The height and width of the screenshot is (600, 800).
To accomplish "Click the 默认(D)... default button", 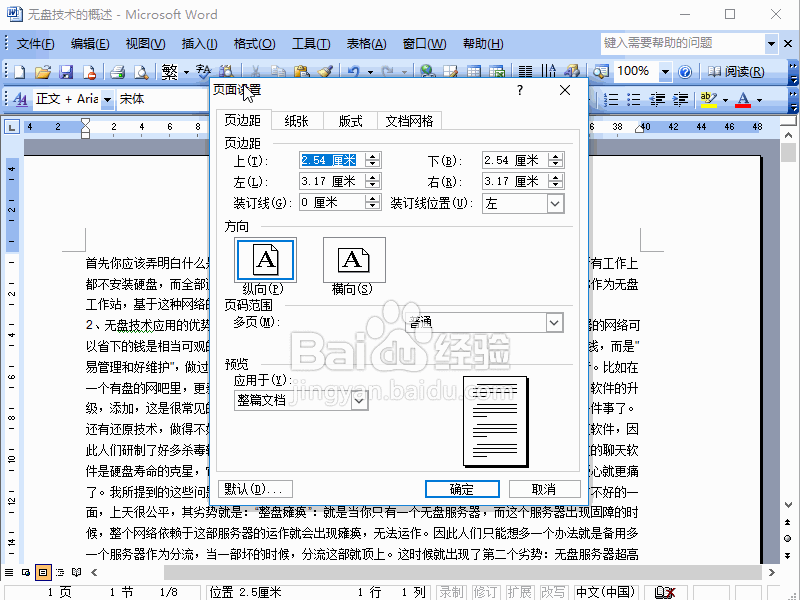I will [x=255, y=489].
